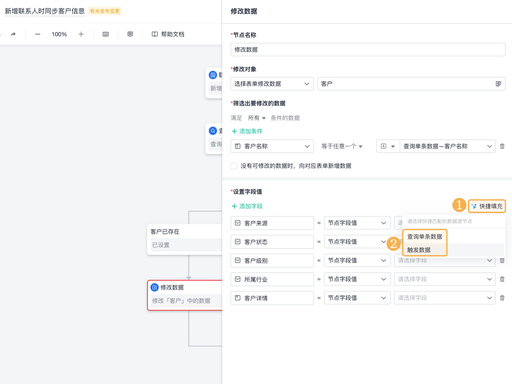Image resolution: width=512 pixels, height=384 pixels.
Task: Open the 等于任意一个 operator dropdown
Action: 342,146
